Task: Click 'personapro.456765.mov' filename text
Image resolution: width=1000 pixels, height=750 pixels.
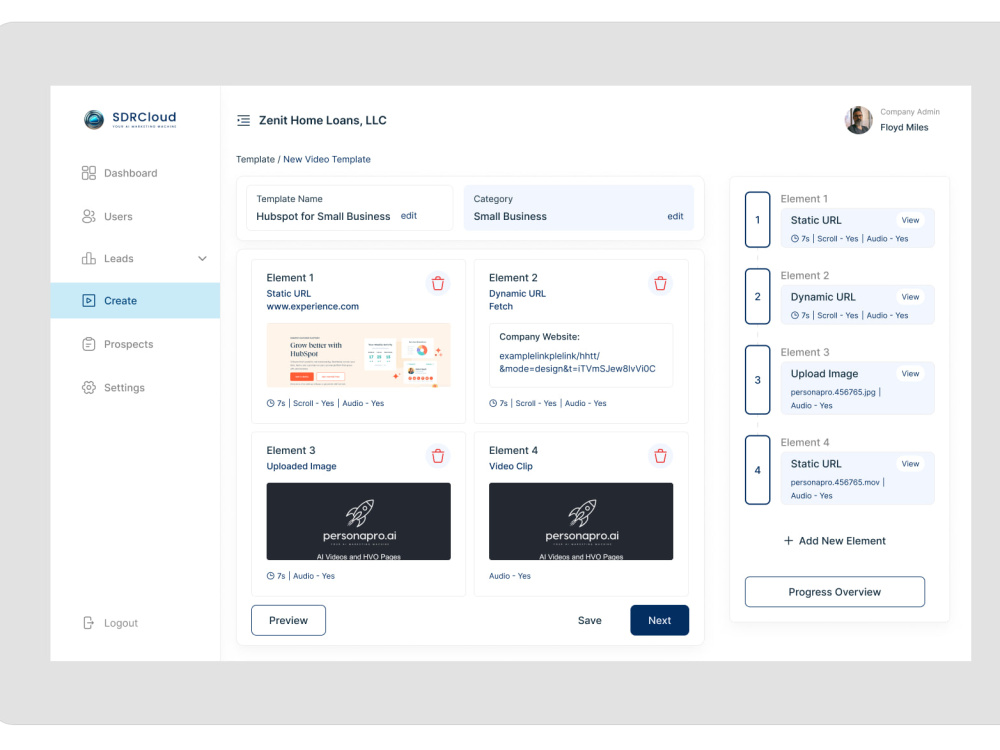Action: click(835, 483)
